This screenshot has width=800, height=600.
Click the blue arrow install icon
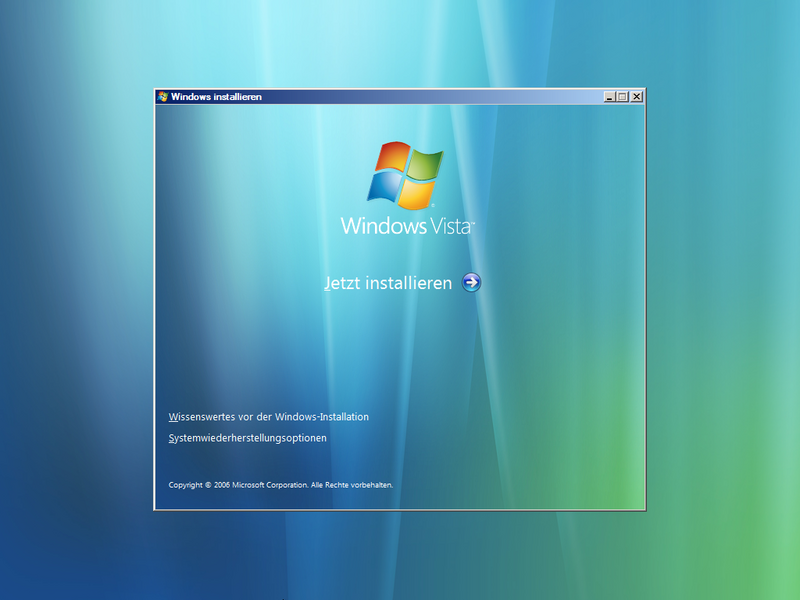tap(471, 282)
